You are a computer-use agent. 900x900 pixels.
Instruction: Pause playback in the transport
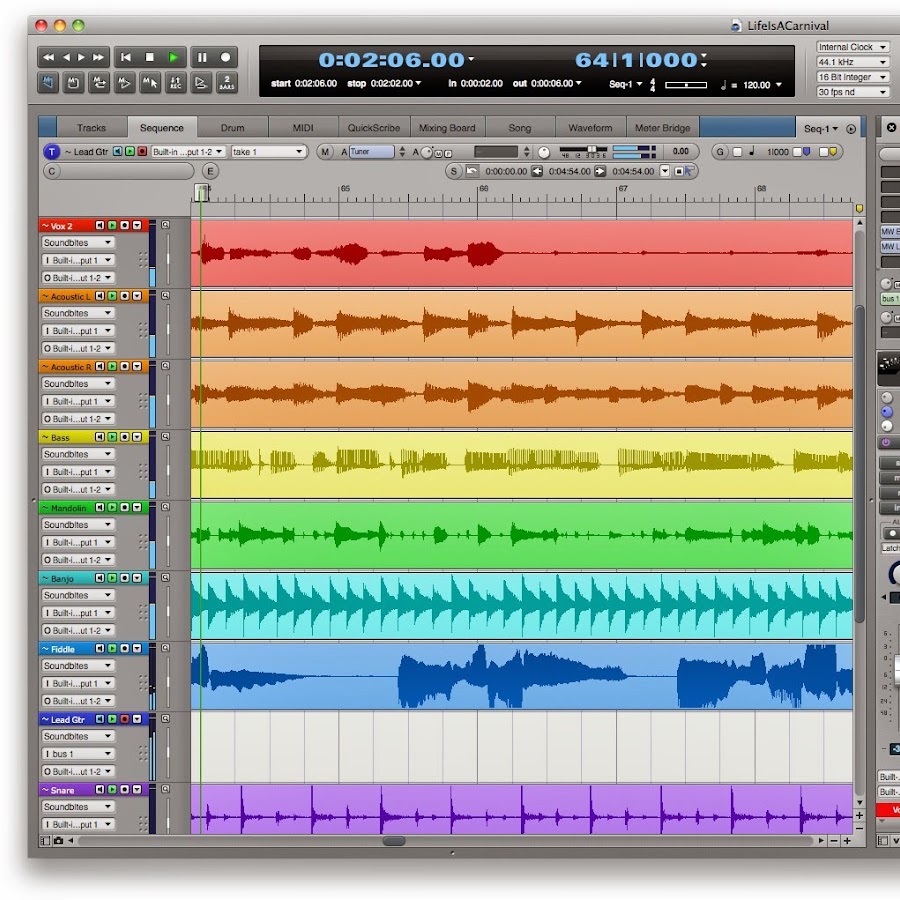202,57
